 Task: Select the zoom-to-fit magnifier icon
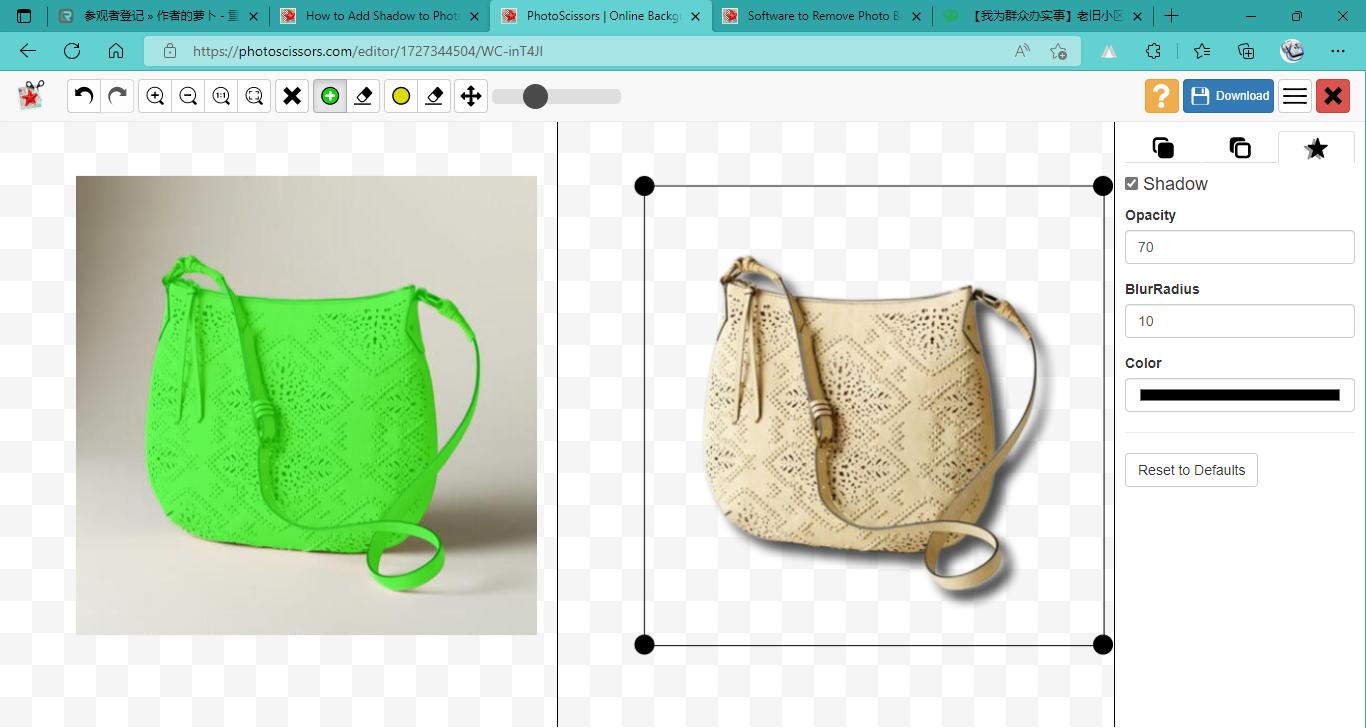coord(254,96)
